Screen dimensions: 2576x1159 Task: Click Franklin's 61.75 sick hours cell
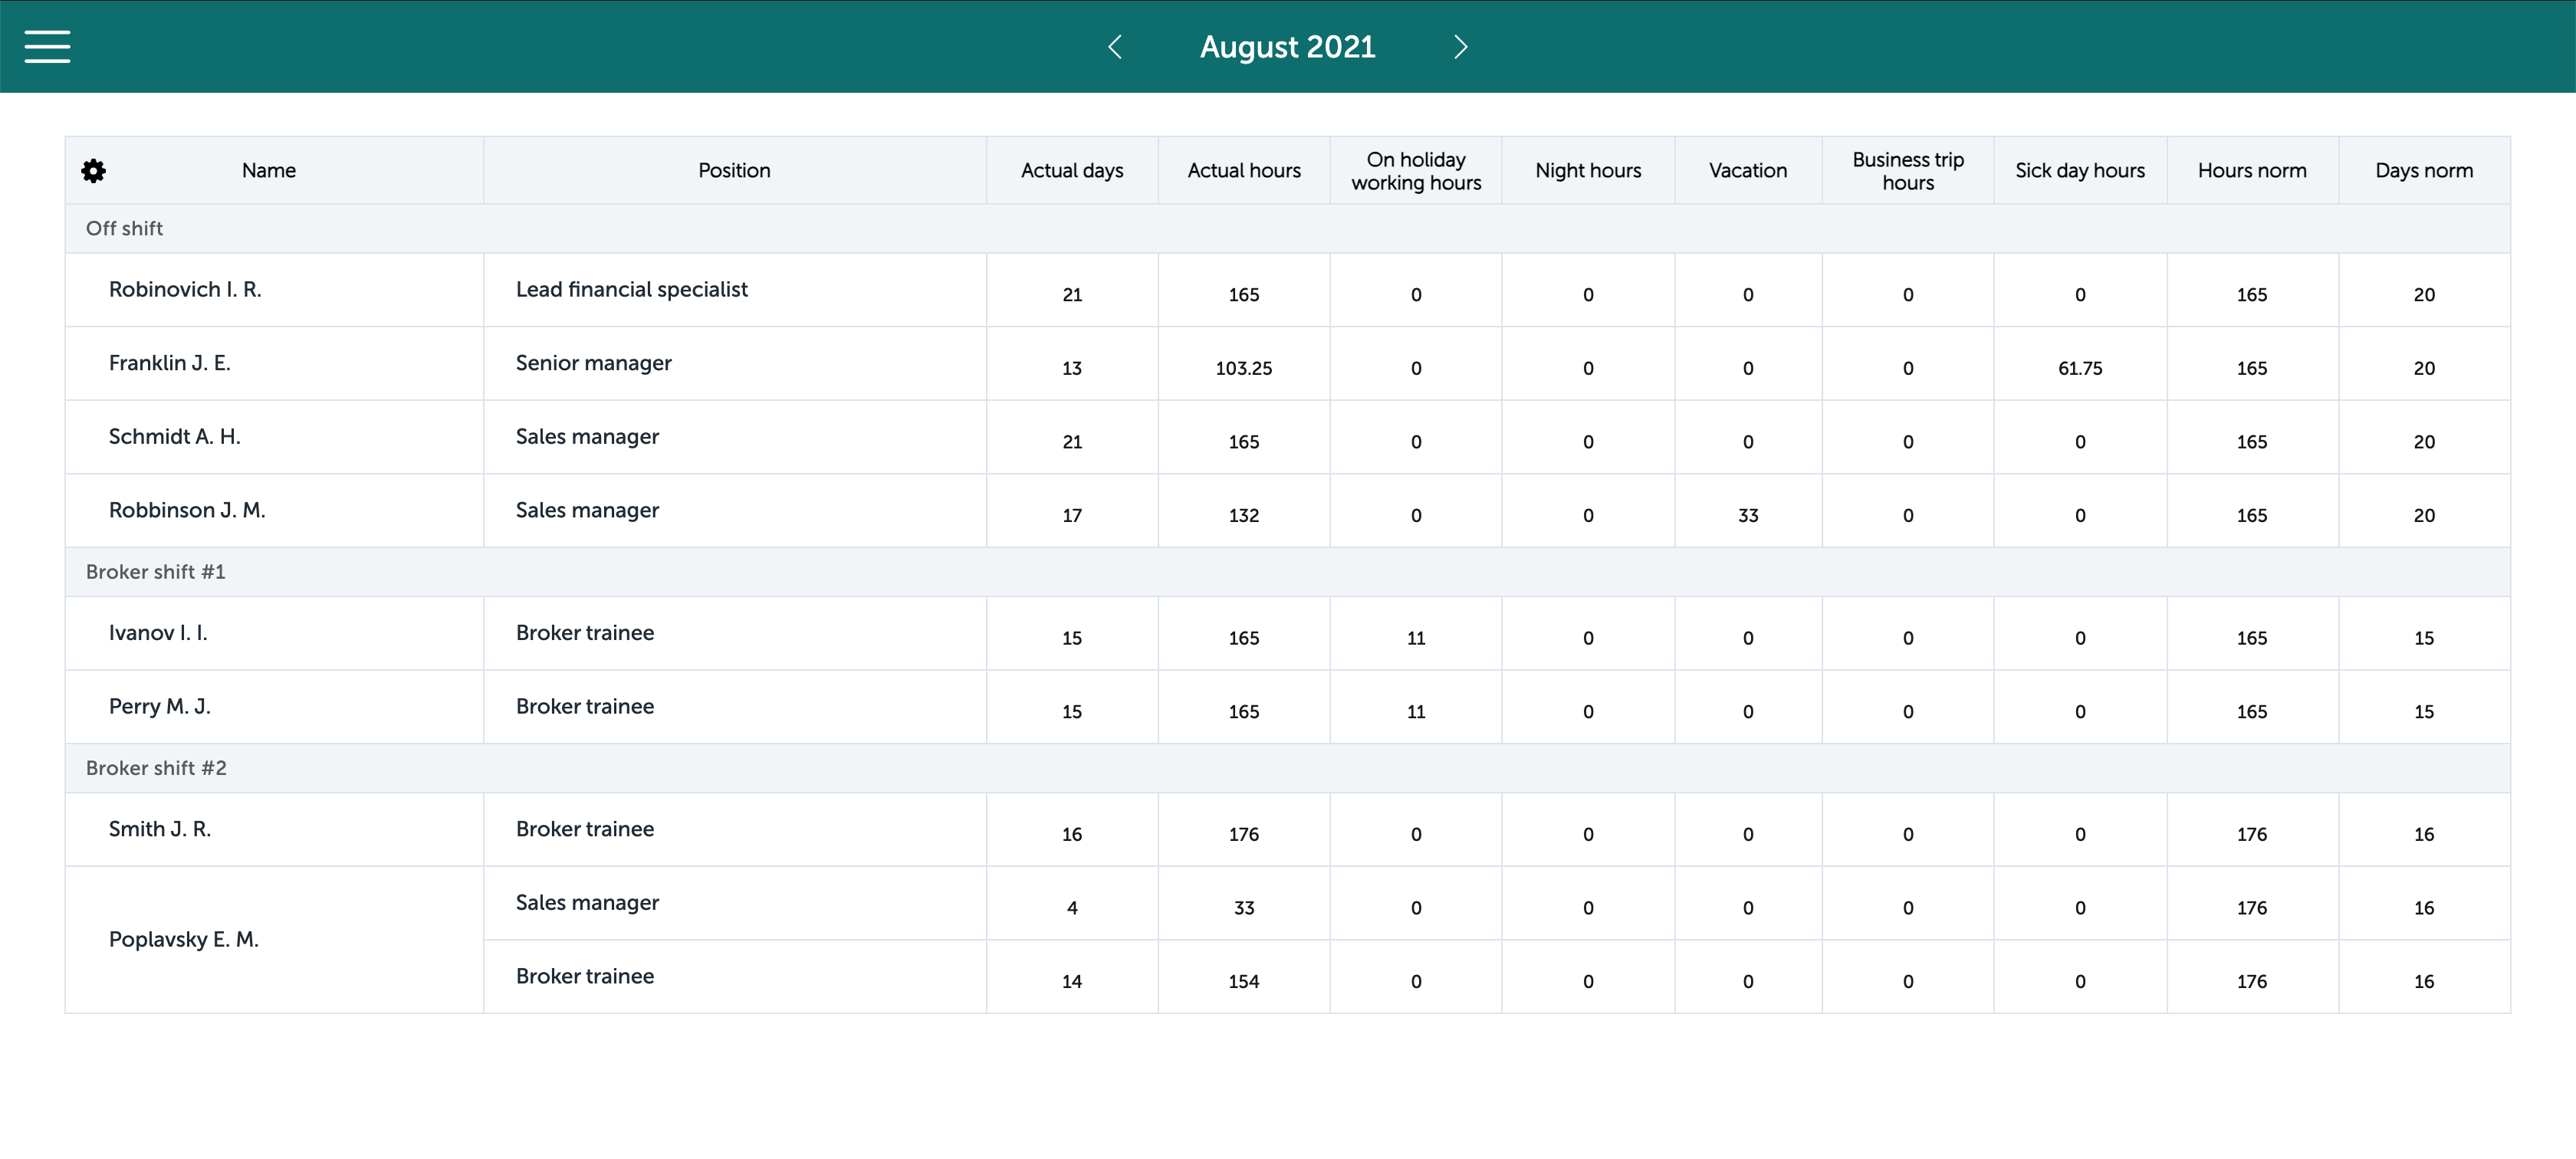tap(2079, 369)
